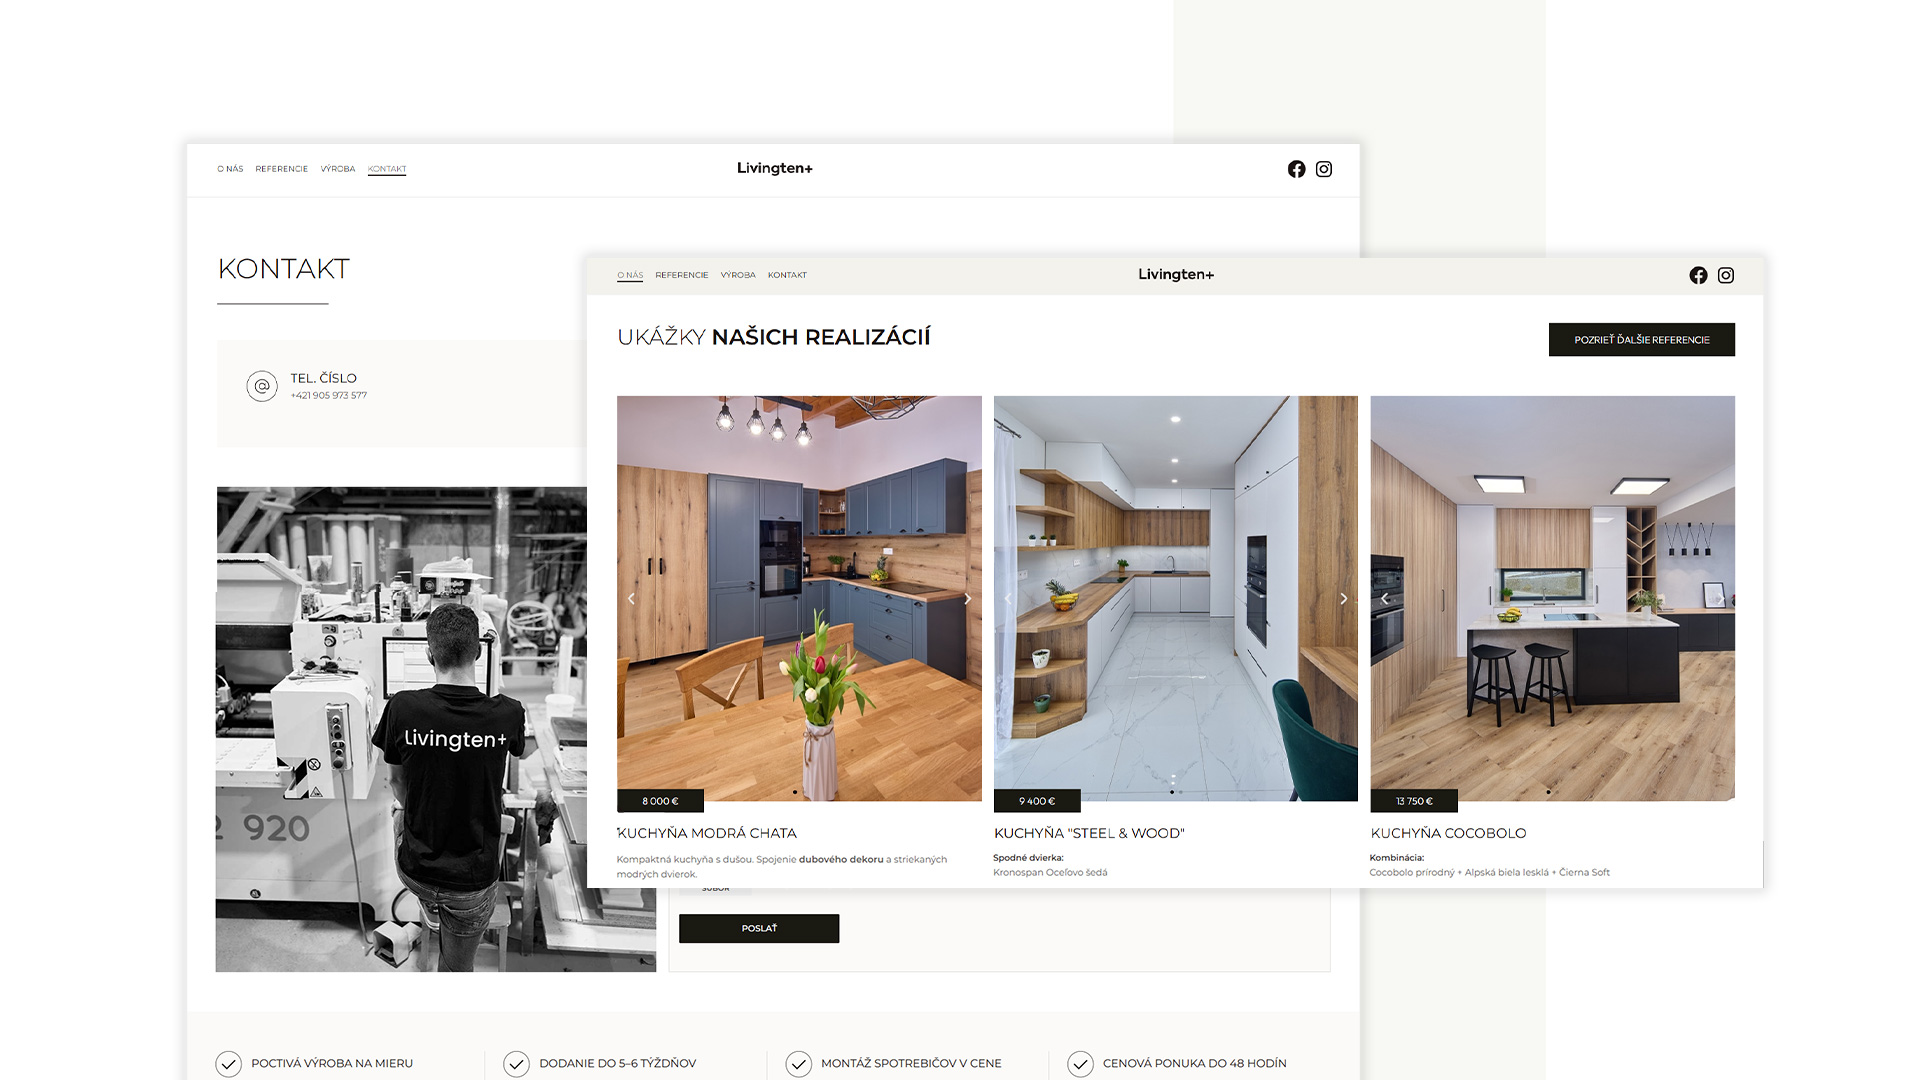Show previous photo of Kuchyňa Modrá Chata

tap(631, 599)
